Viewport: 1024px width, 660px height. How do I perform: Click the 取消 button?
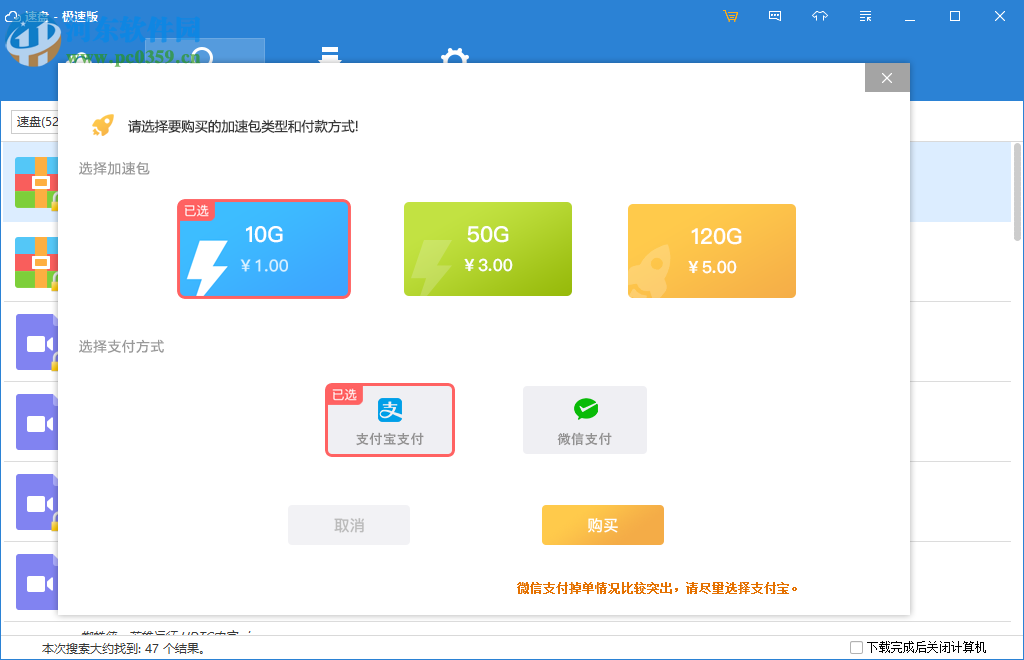coord(349,525)
